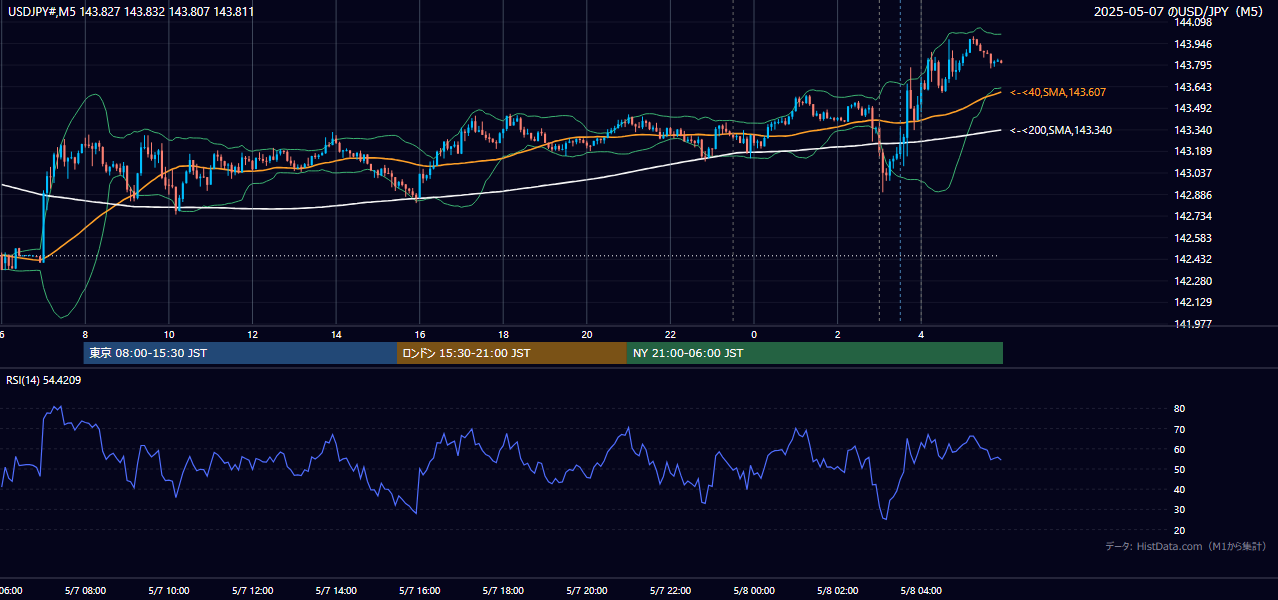
Task: Click the 143.946 price axis label
Action: (1193, 44)
